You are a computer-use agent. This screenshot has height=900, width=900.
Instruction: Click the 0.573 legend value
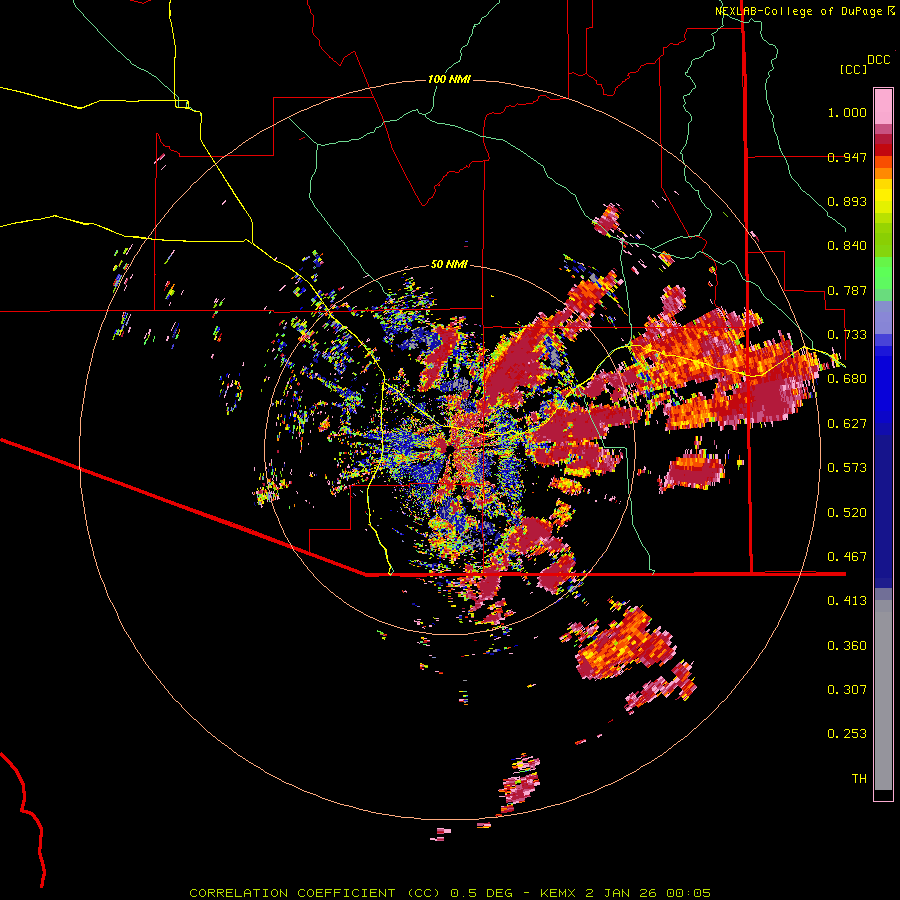pyautogui.click(x=847, y=468)
